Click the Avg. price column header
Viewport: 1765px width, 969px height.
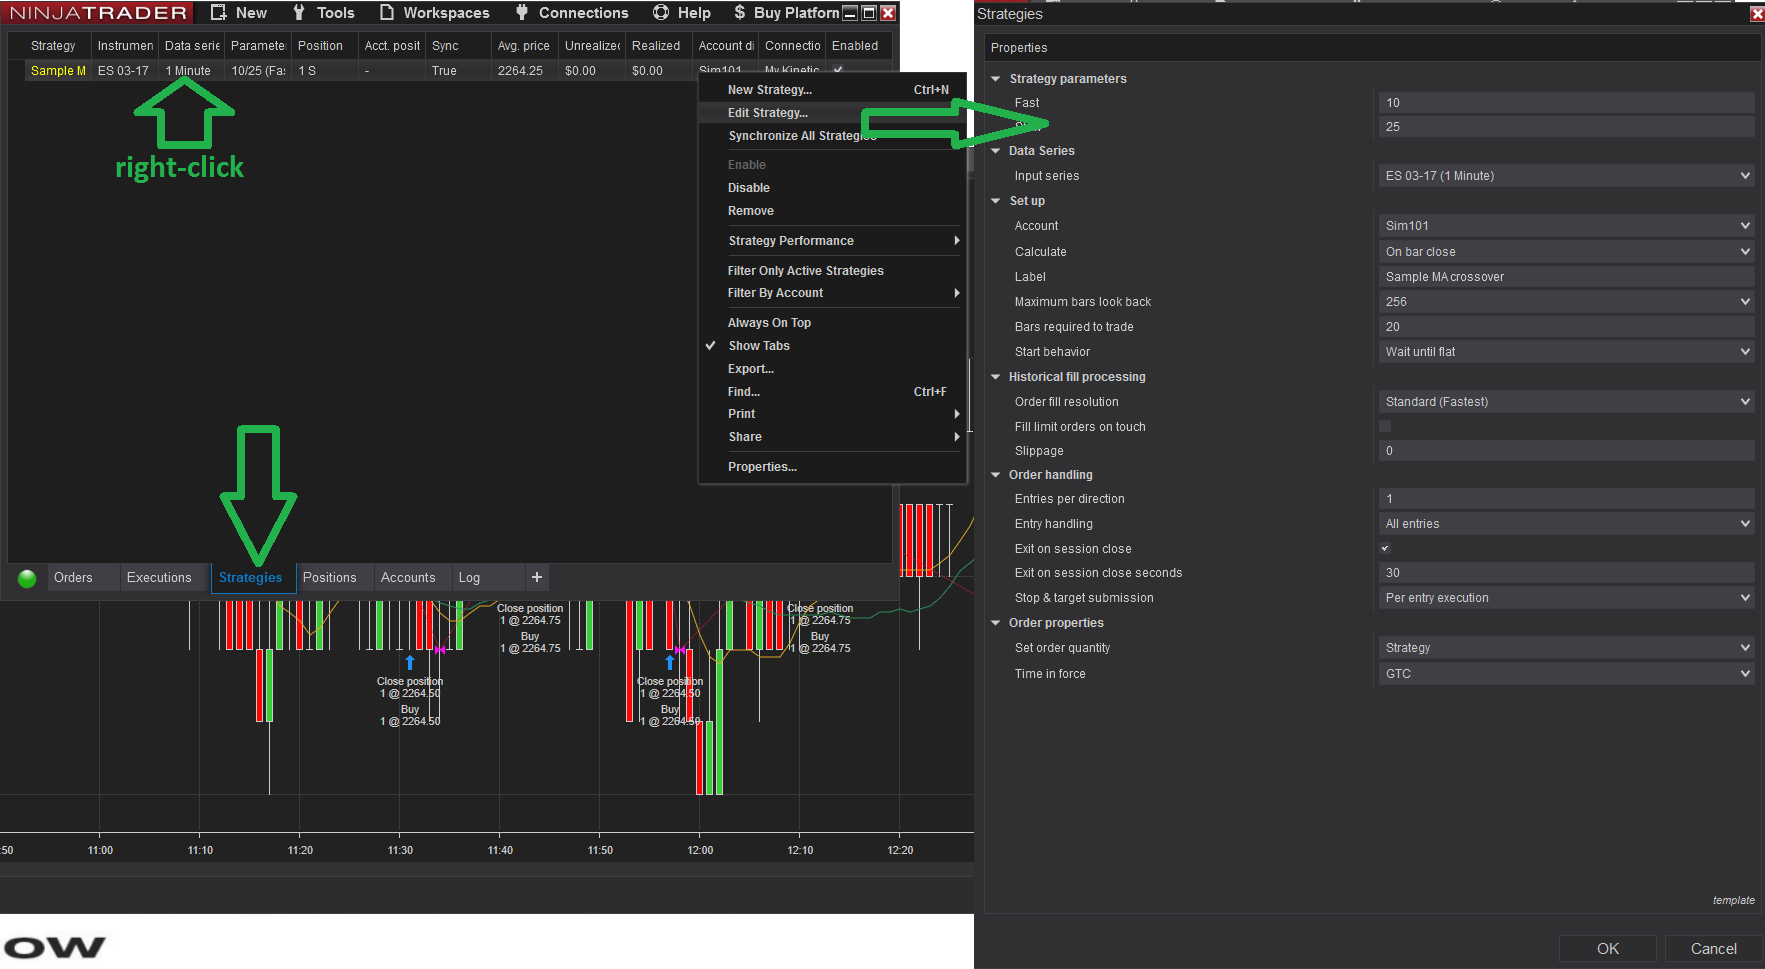[x=524, y=46]
